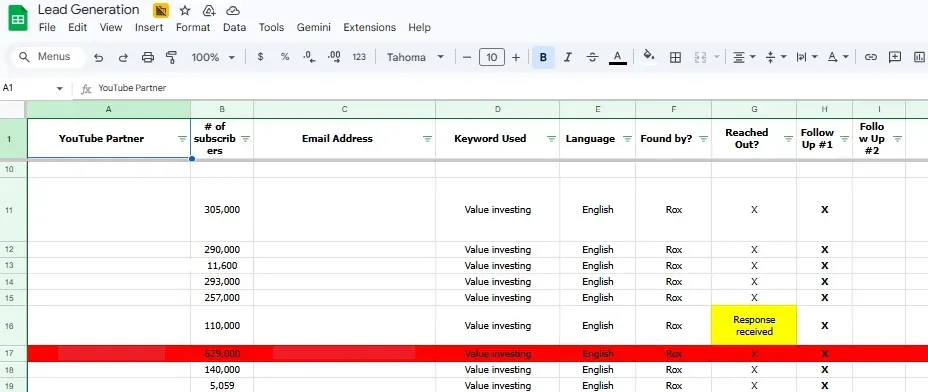Open filter on Email Address column
Screen dimensions: 928x392
(427, 139)
